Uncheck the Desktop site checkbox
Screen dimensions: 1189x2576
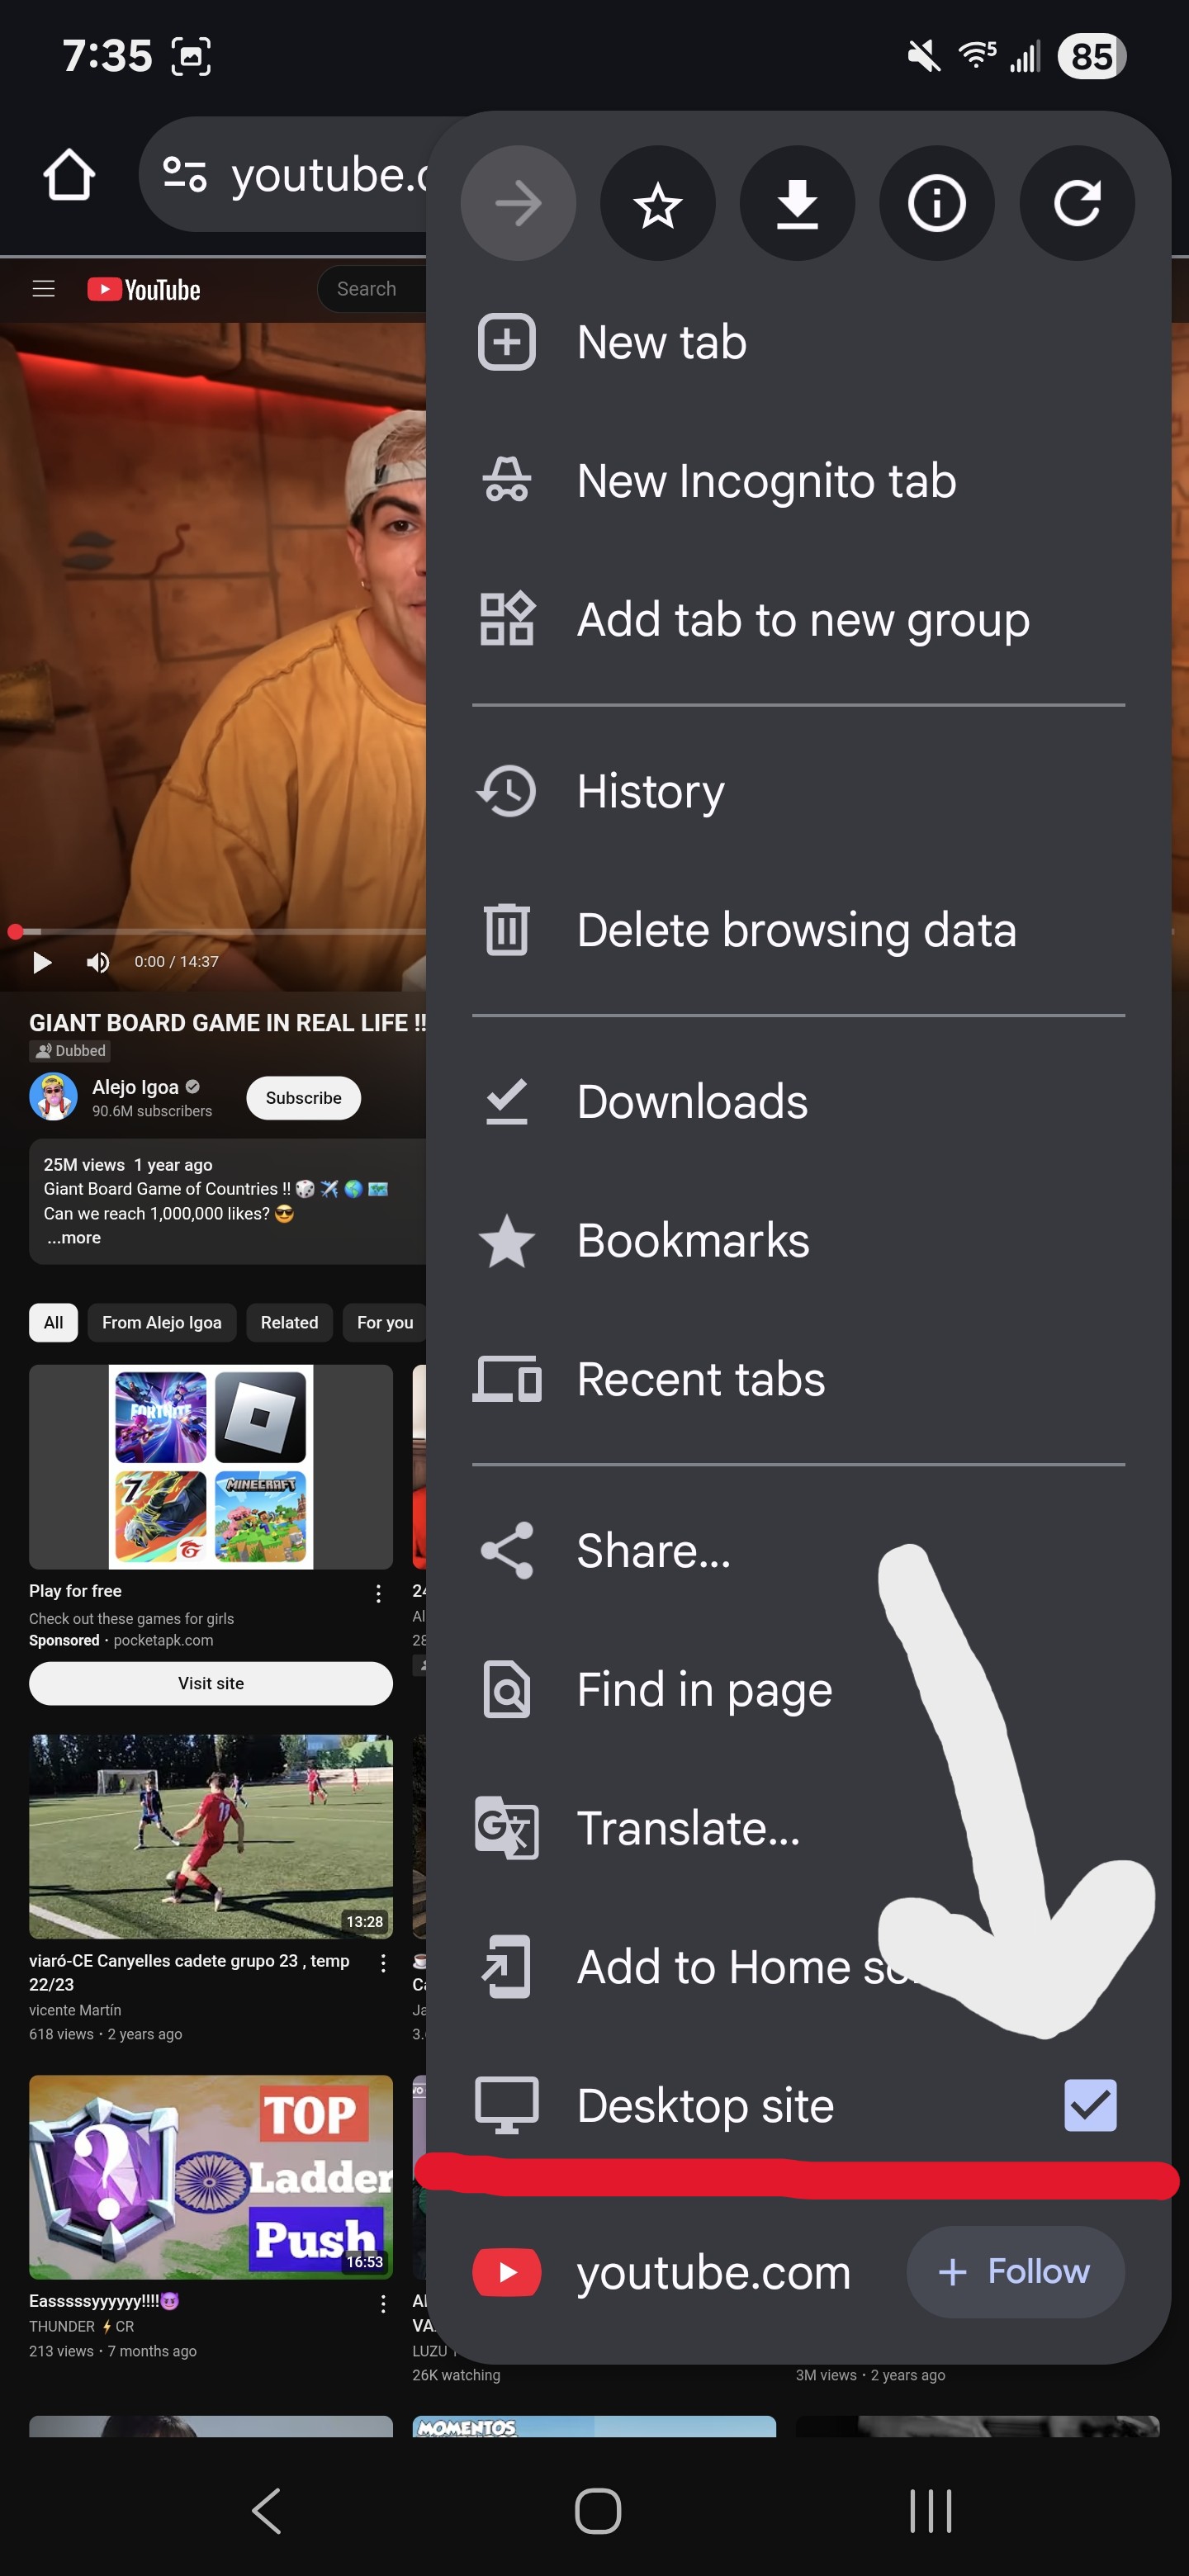1089,2105
